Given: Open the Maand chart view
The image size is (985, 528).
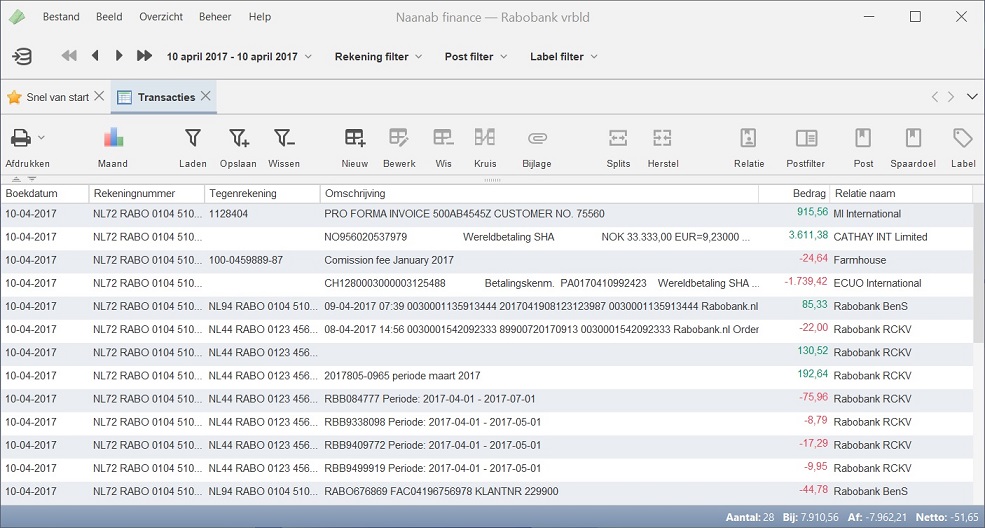Looking at the screenshot, I should pos(113,138).
